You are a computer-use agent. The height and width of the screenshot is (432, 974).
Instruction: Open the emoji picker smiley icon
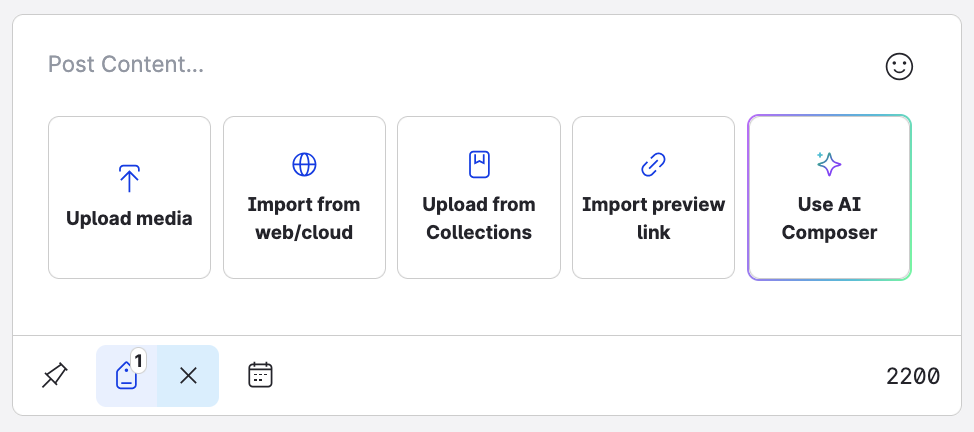pos(899,66)
